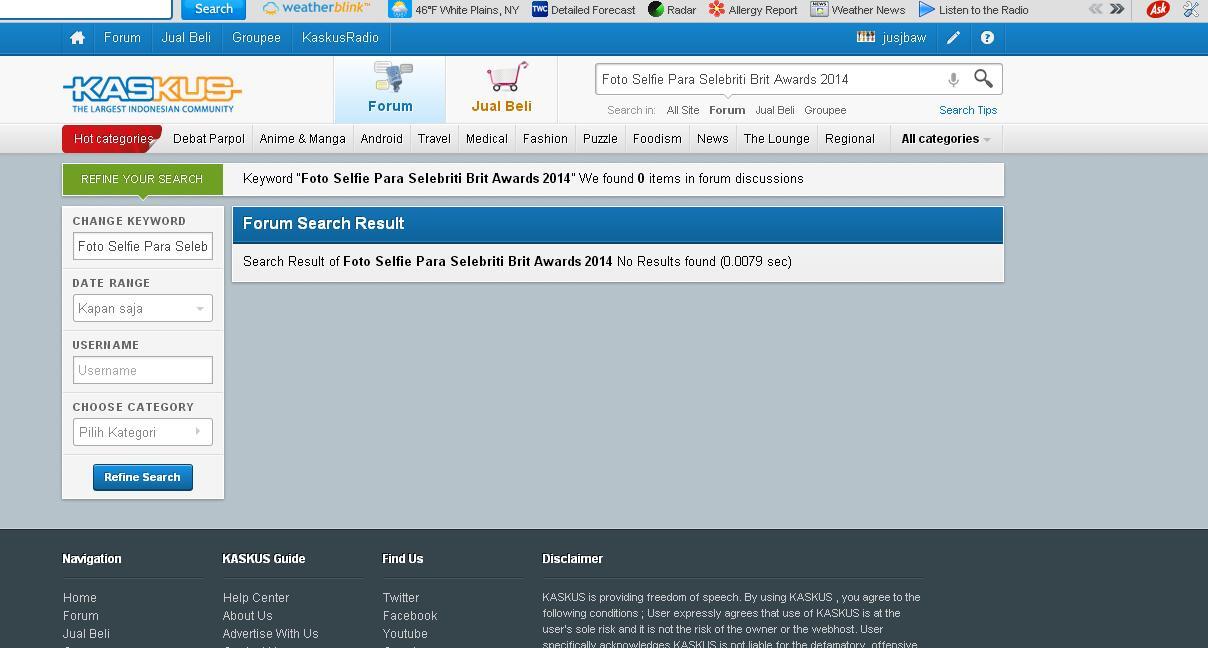1208x648 pixels.
Task: Open the Help Center footer link
Action: [256, 598]
